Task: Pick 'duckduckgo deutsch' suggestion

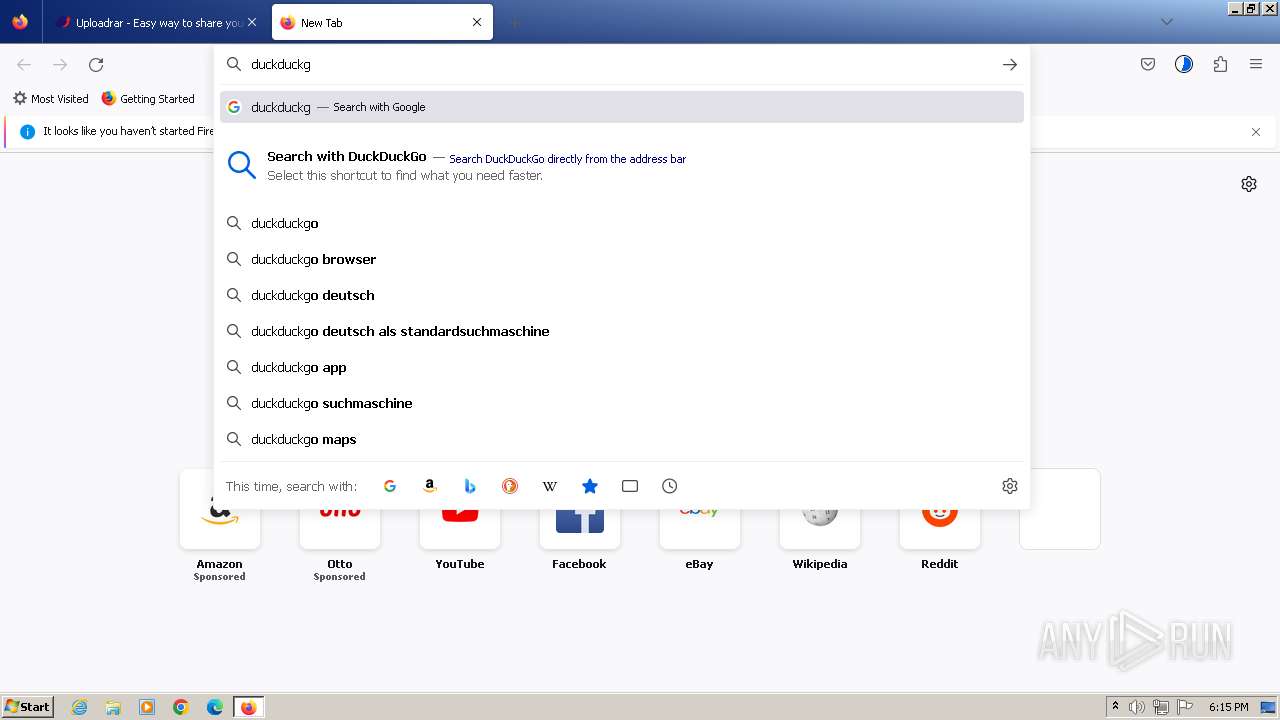Action: [x=622, y=295]
